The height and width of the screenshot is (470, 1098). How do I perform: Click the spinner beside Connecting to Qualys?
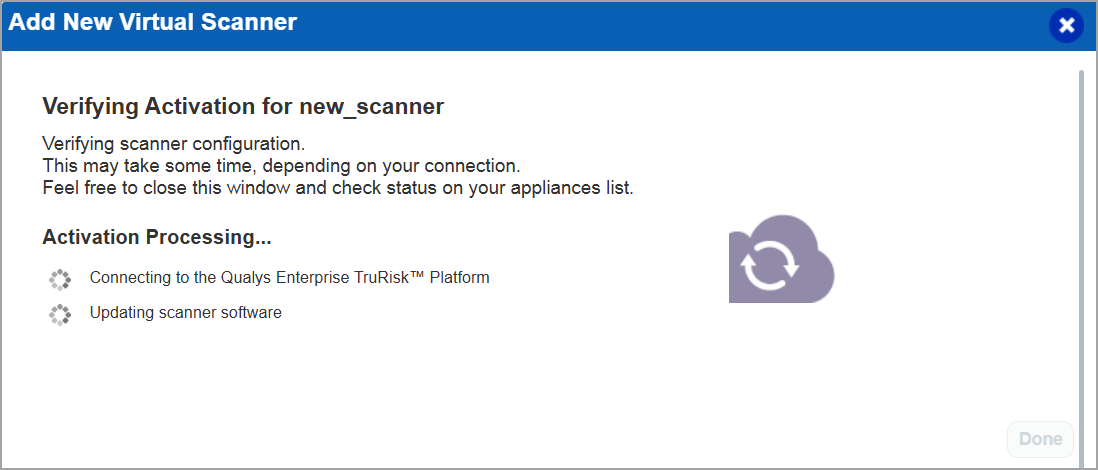coord(60,278)
